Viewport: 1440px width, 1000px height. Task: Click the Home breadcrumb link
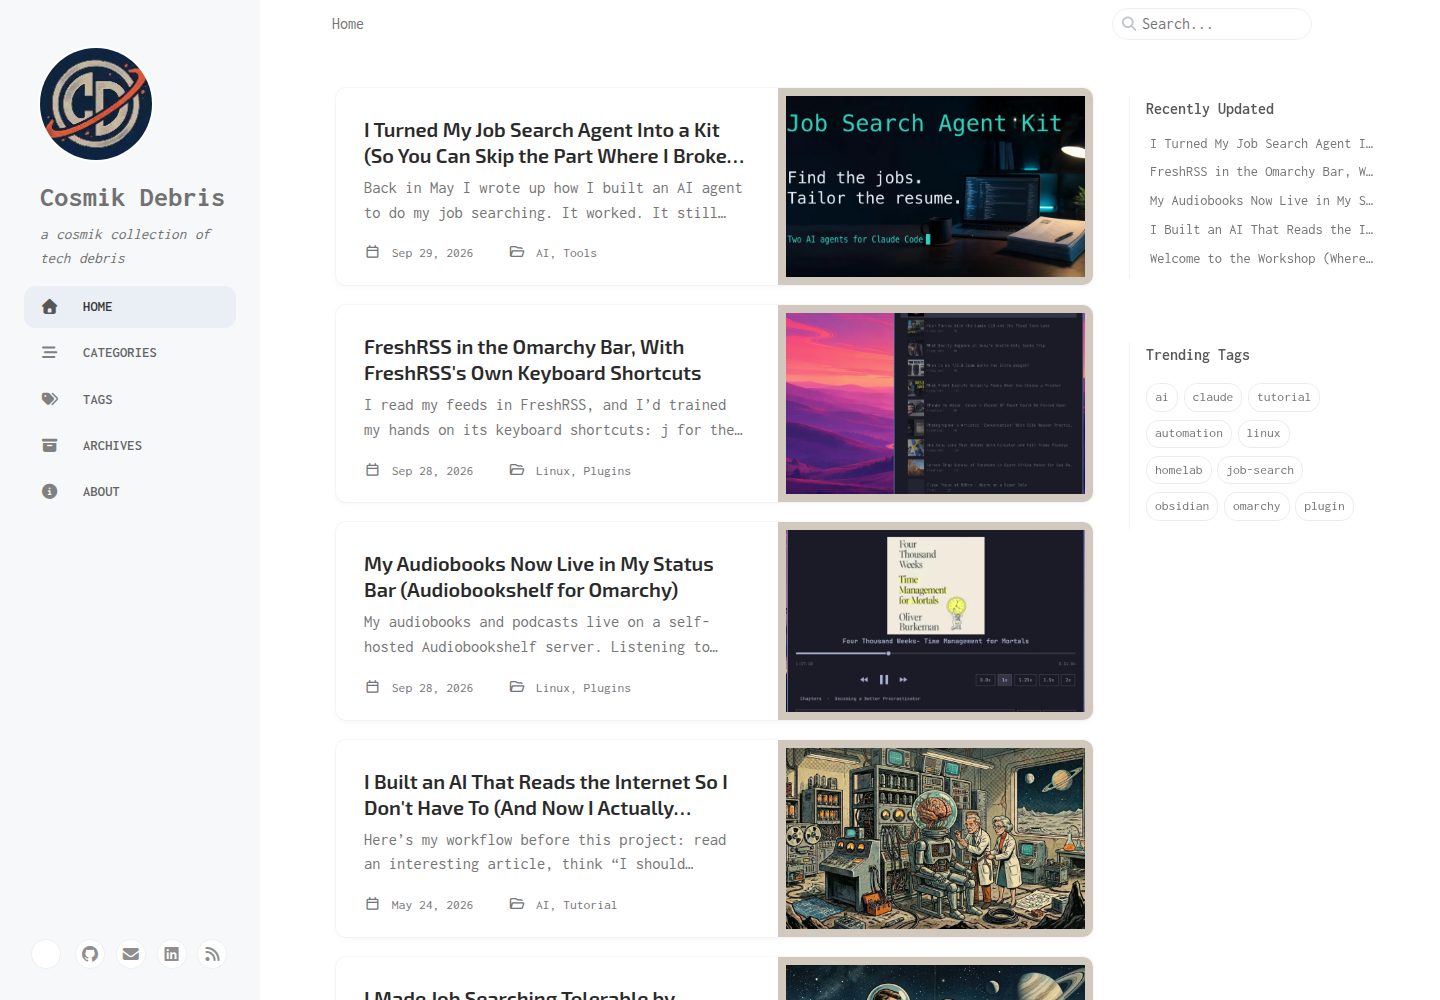tap(348, 24)
